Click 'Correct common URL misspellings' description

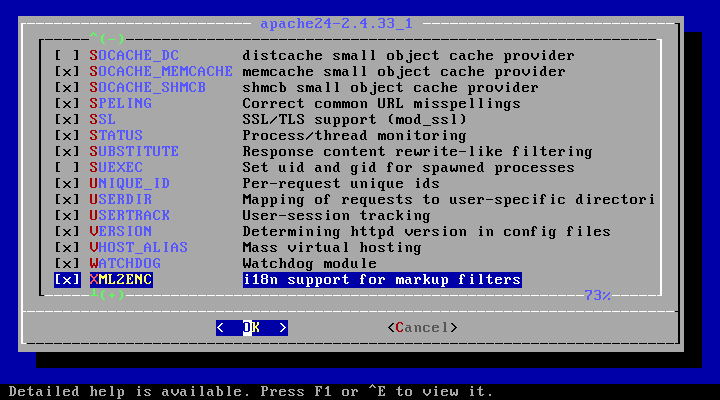[382, 104]
